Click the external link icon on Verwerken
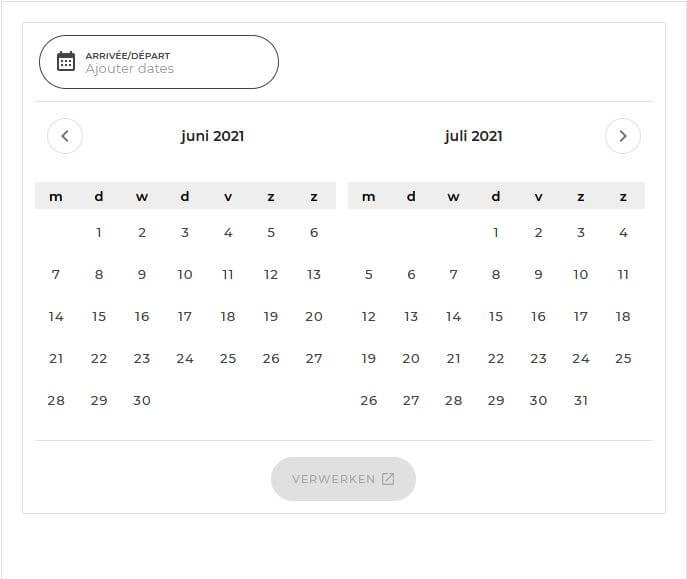The height and width of the screenshot is (579, 687). (x=388, y=479)
